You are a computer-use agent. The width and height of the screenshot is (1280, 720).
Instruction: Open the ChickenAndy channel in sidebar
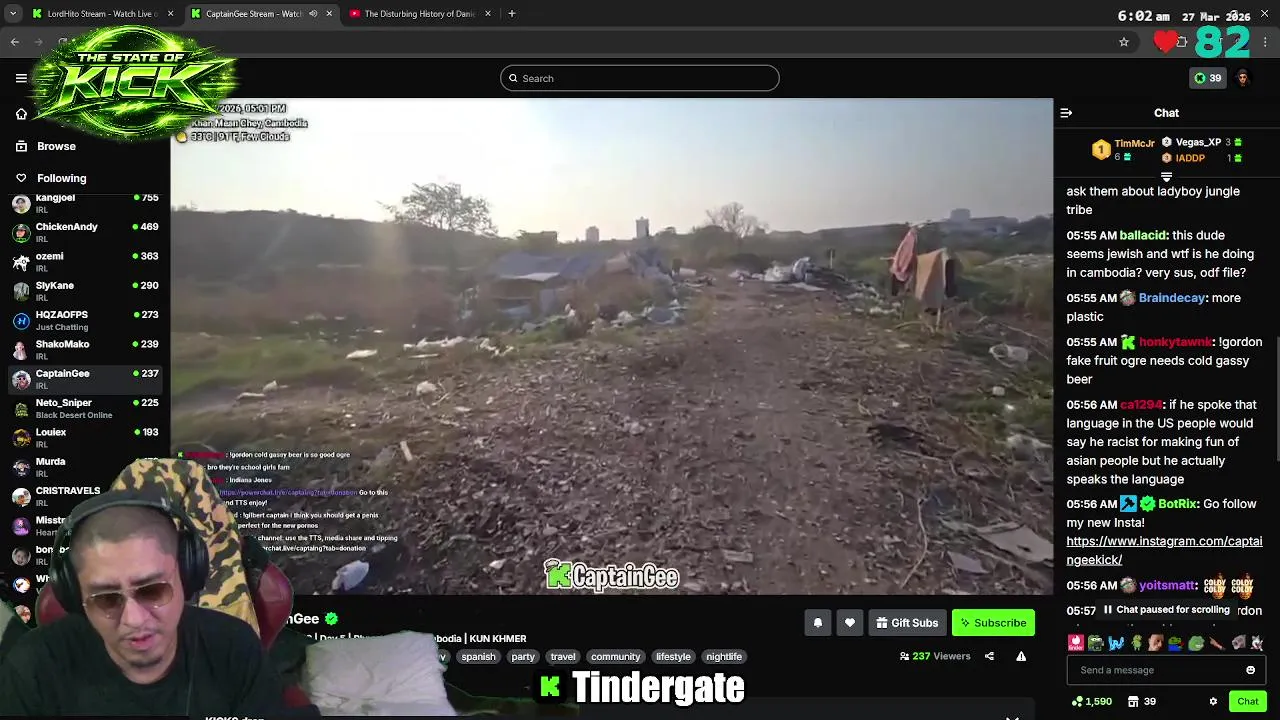click(85, 232)
